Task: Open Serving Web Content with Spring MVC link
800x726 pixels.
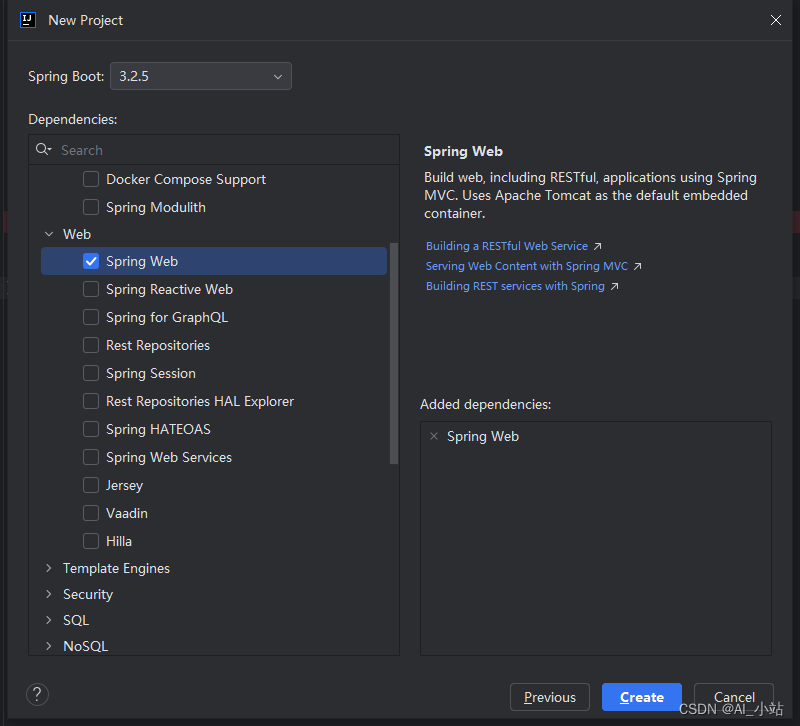Action: (x=527, y=266)
